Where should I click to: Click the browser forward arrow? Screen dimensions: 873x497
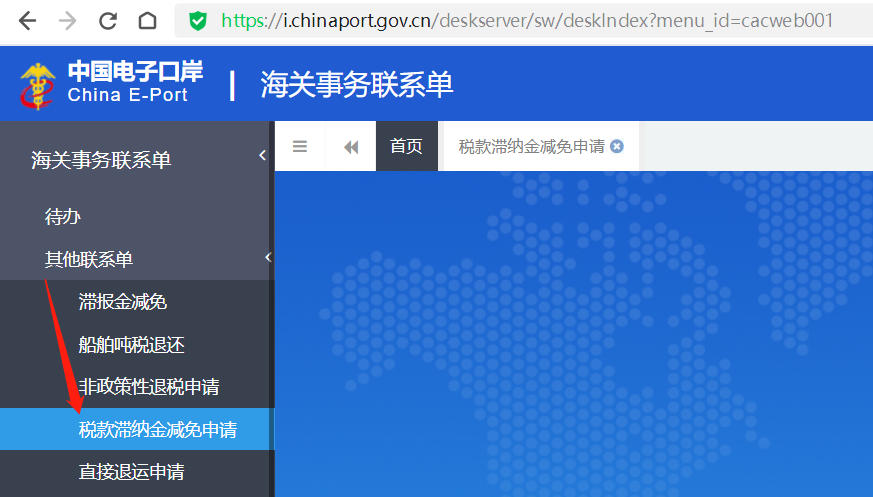point(67,21)
